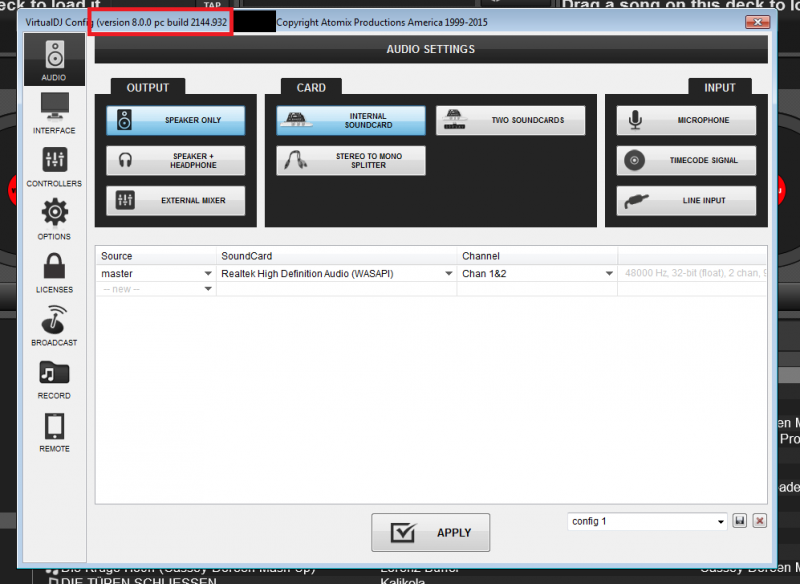The width and height of the screenshot is (800, 584).
Task: Select Speaker + Headphone output
Action: 176,161
